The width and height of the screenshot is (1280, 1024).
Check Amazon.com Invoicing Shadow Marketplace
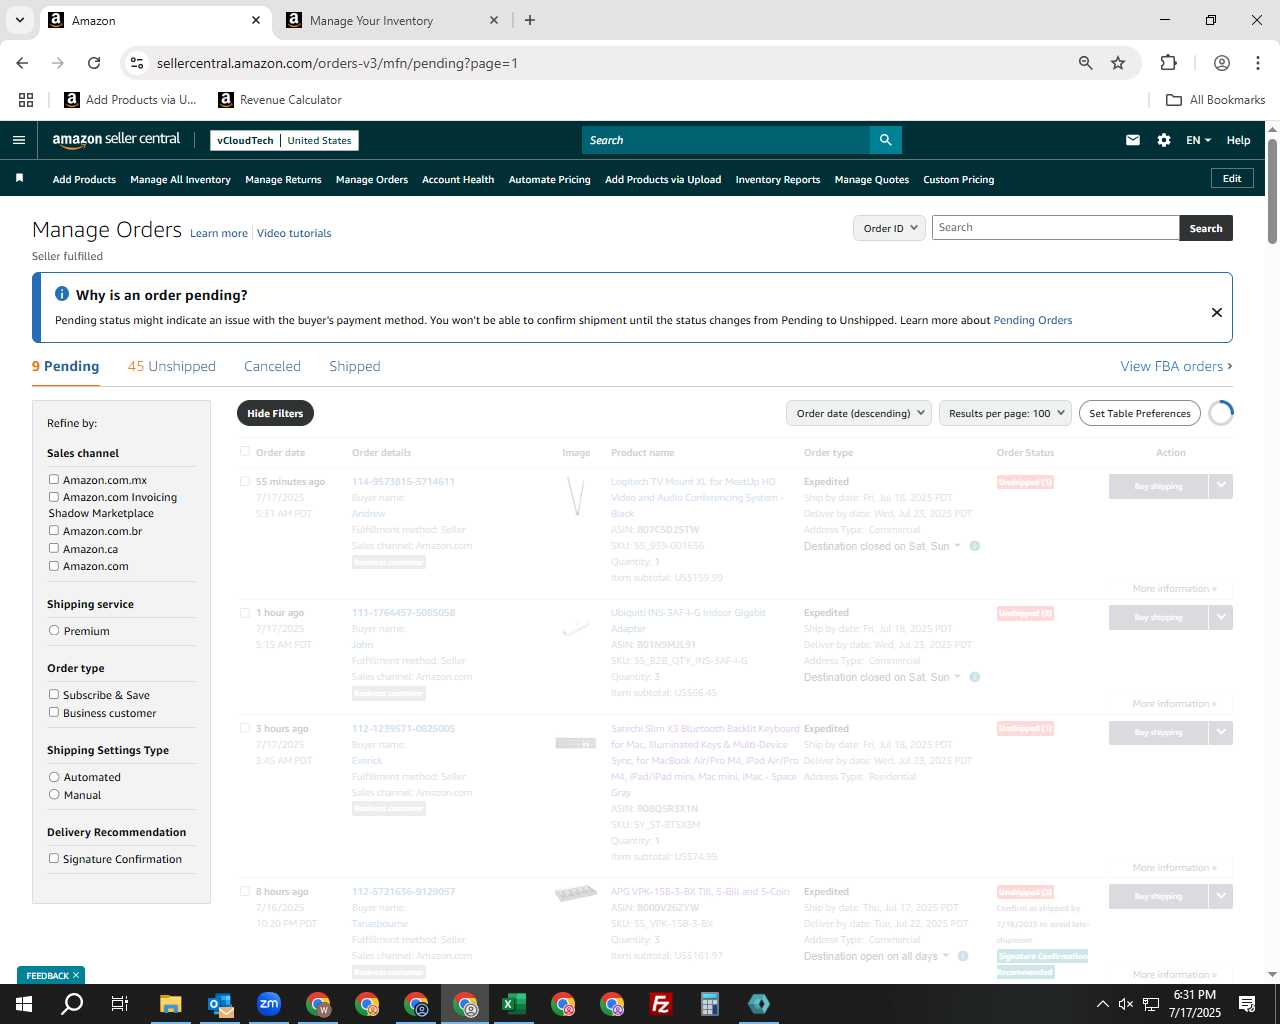pyautogui.click(x=54, y=496)
